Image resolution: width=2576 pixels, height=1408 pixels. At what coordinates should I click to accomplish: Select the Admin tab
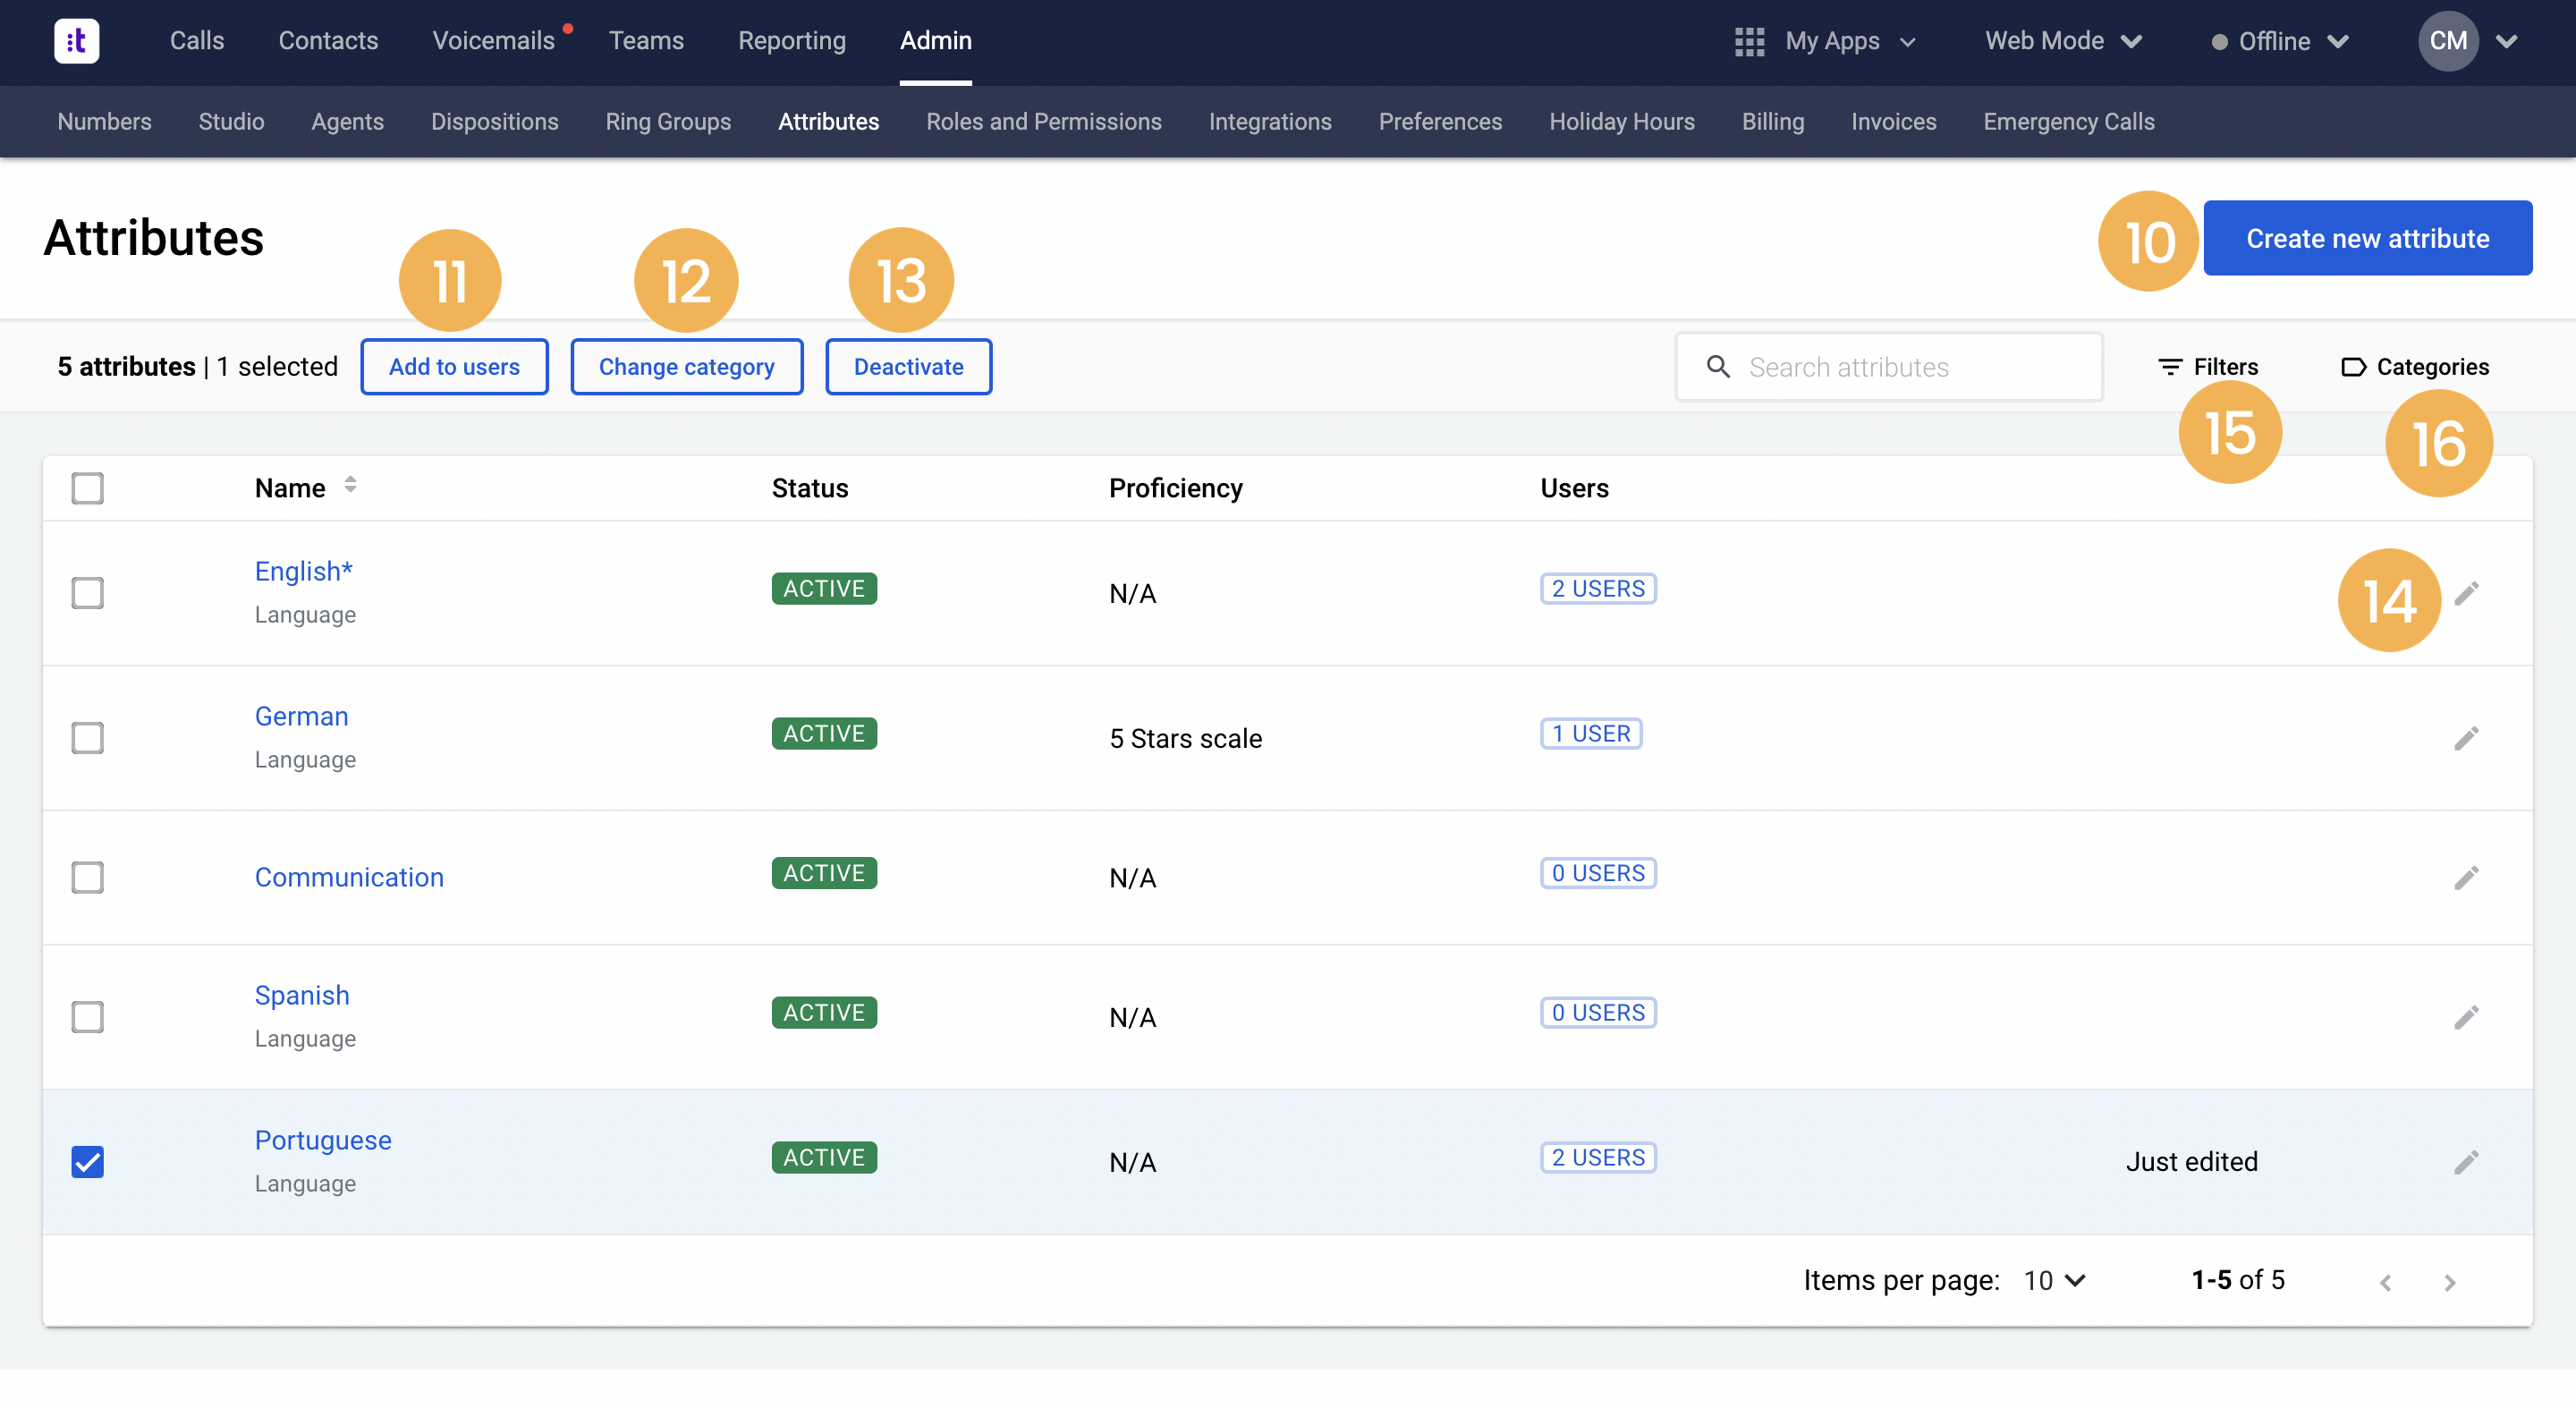pos(935,41)
